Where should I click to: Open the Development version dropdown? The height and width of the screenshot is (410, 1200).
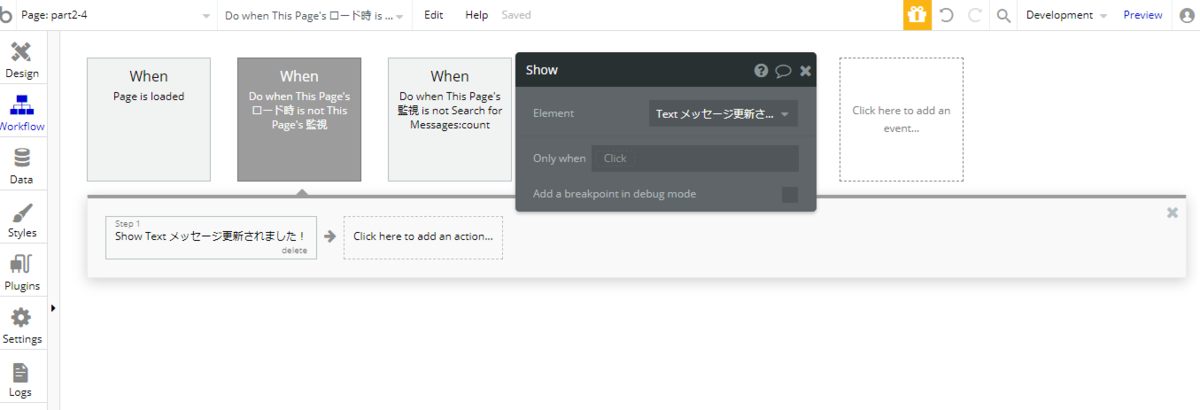(x=1066, y=15)
